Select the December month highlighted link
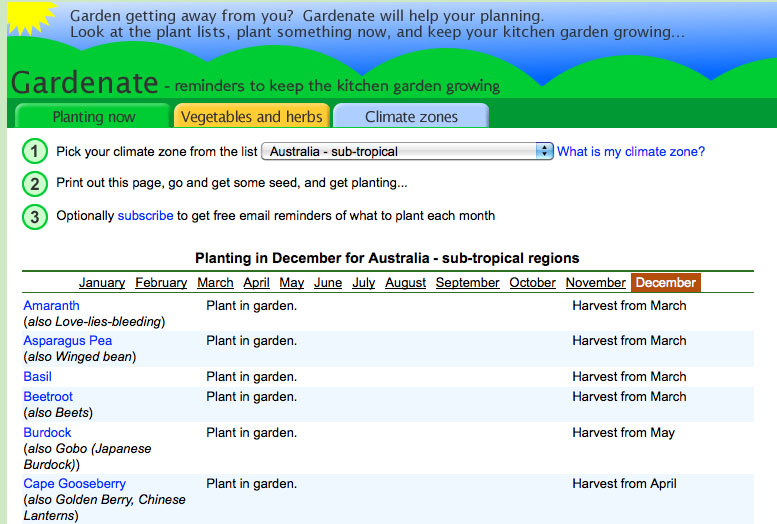Viewport: 777px width, 524px height. point(665,283)
